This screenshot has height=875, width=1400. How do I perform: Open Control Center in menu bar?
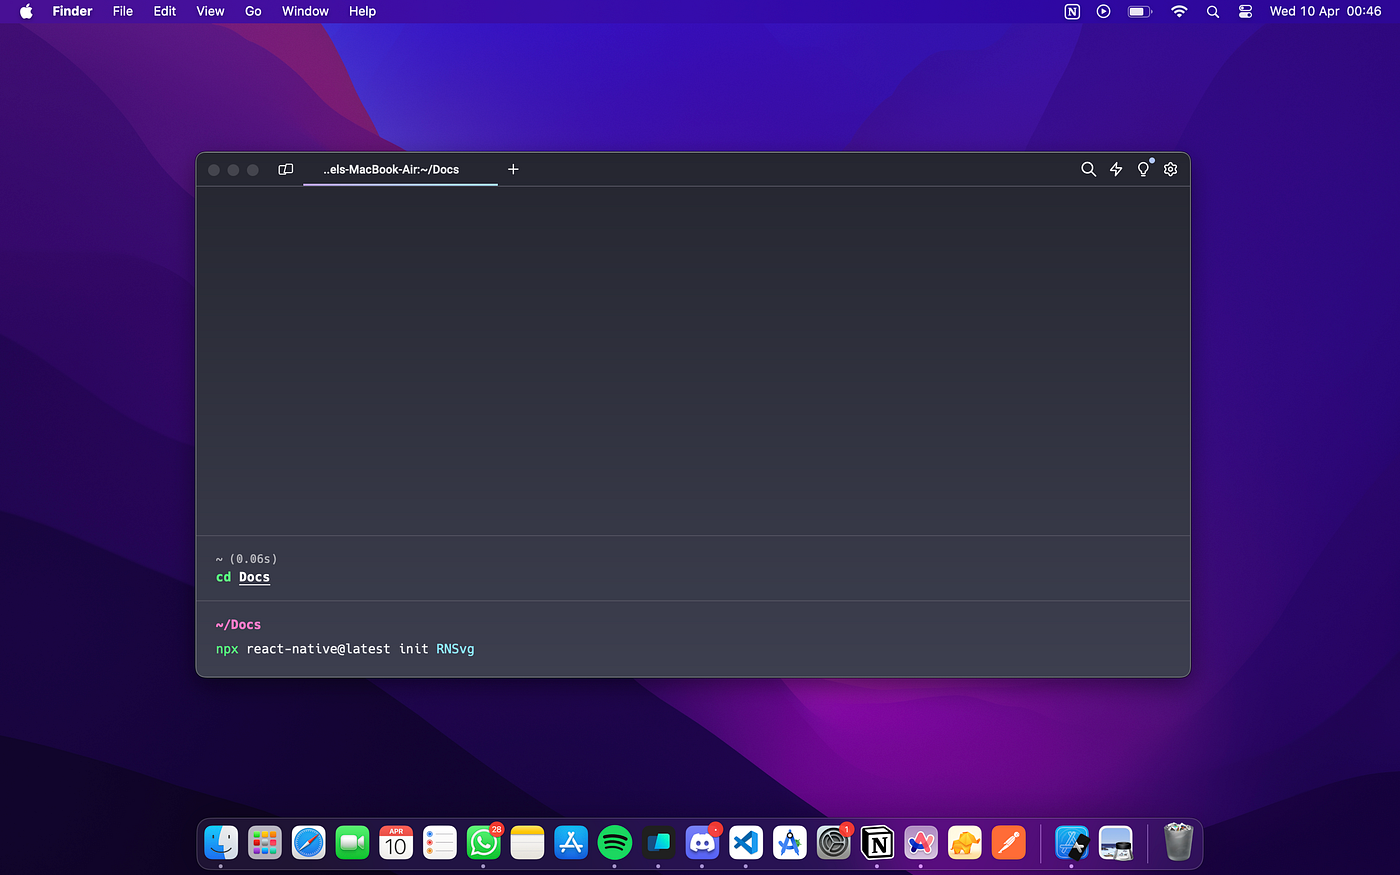click(x=1245, y=11)
